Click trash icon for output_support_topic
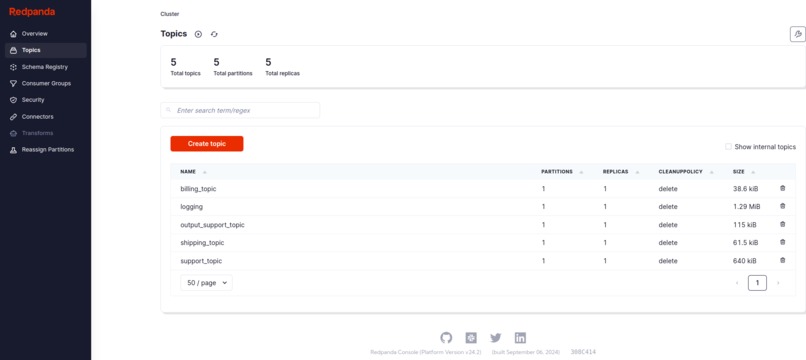The width and height of the screenshot is (806, 360). click(x=782, y=224)
